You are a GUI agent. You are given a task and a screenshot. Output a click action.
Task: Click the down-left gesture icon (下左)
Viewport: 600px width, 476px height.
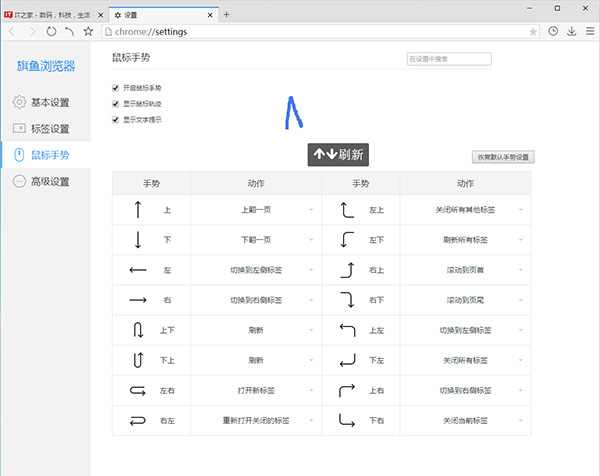click(347, 360)
